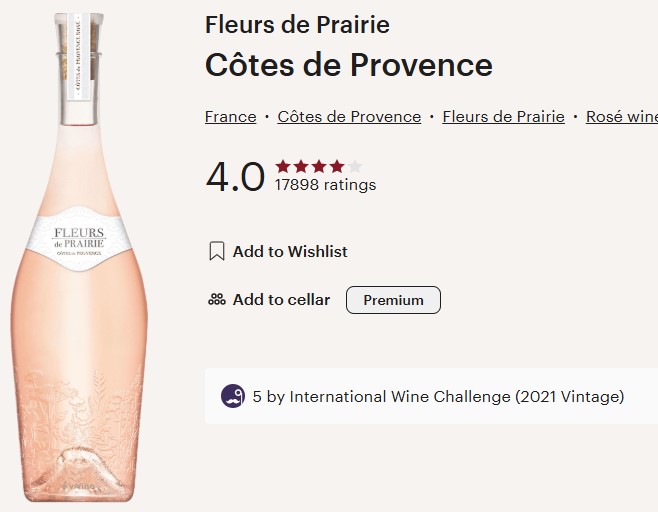Click the Add to cellar text
Screen dimensions: 658x512
click(x=281, y=300)
